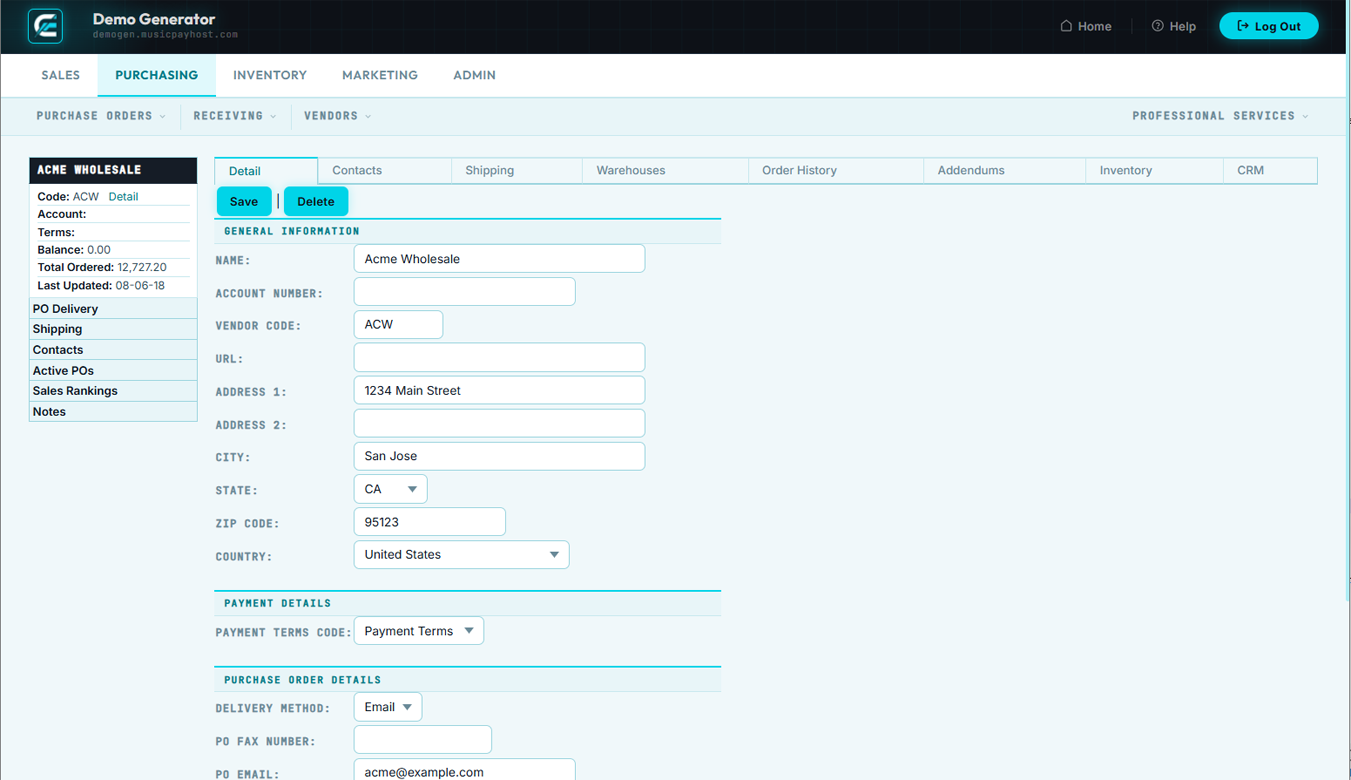Click the City field with San Jose
The image size is (1351, 780).
[499, 456]
